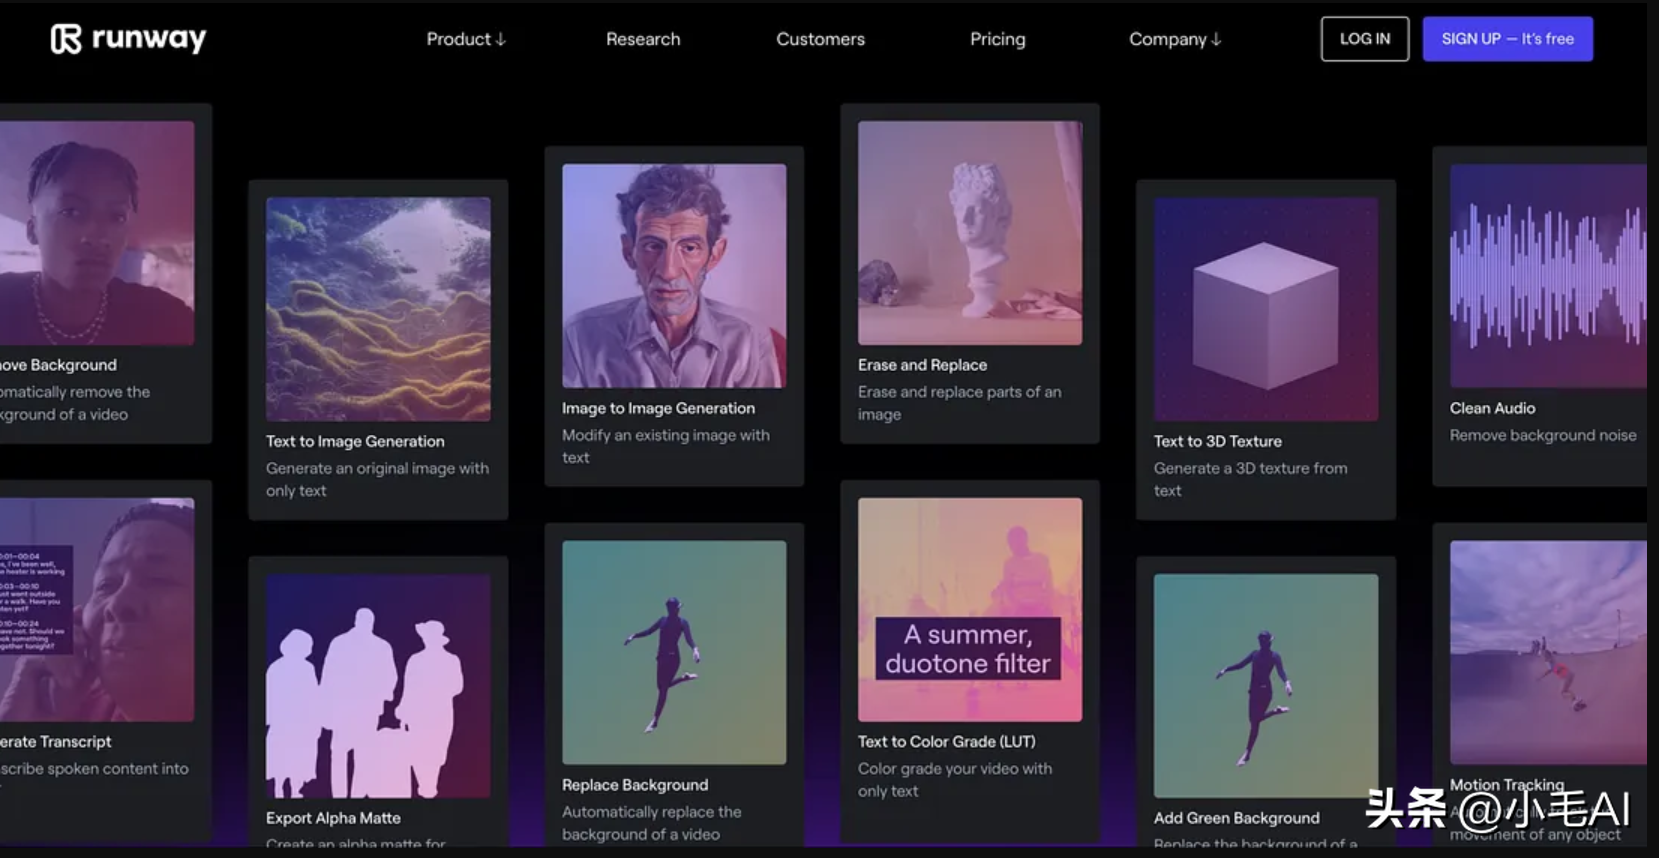Open the Add Green Background thumbnail
This screenshot has width=1659, height=858.
point(1266,686)
